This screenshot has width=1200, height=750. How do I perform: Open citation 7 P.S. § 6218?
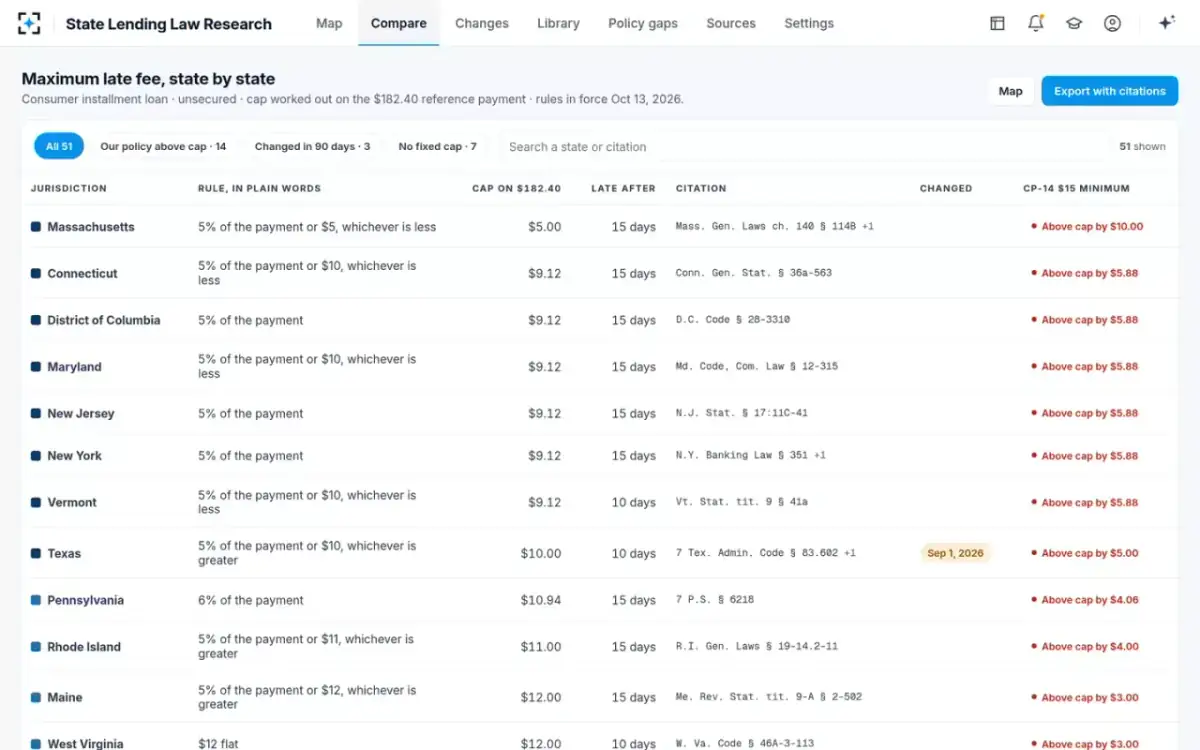[715, 600]
